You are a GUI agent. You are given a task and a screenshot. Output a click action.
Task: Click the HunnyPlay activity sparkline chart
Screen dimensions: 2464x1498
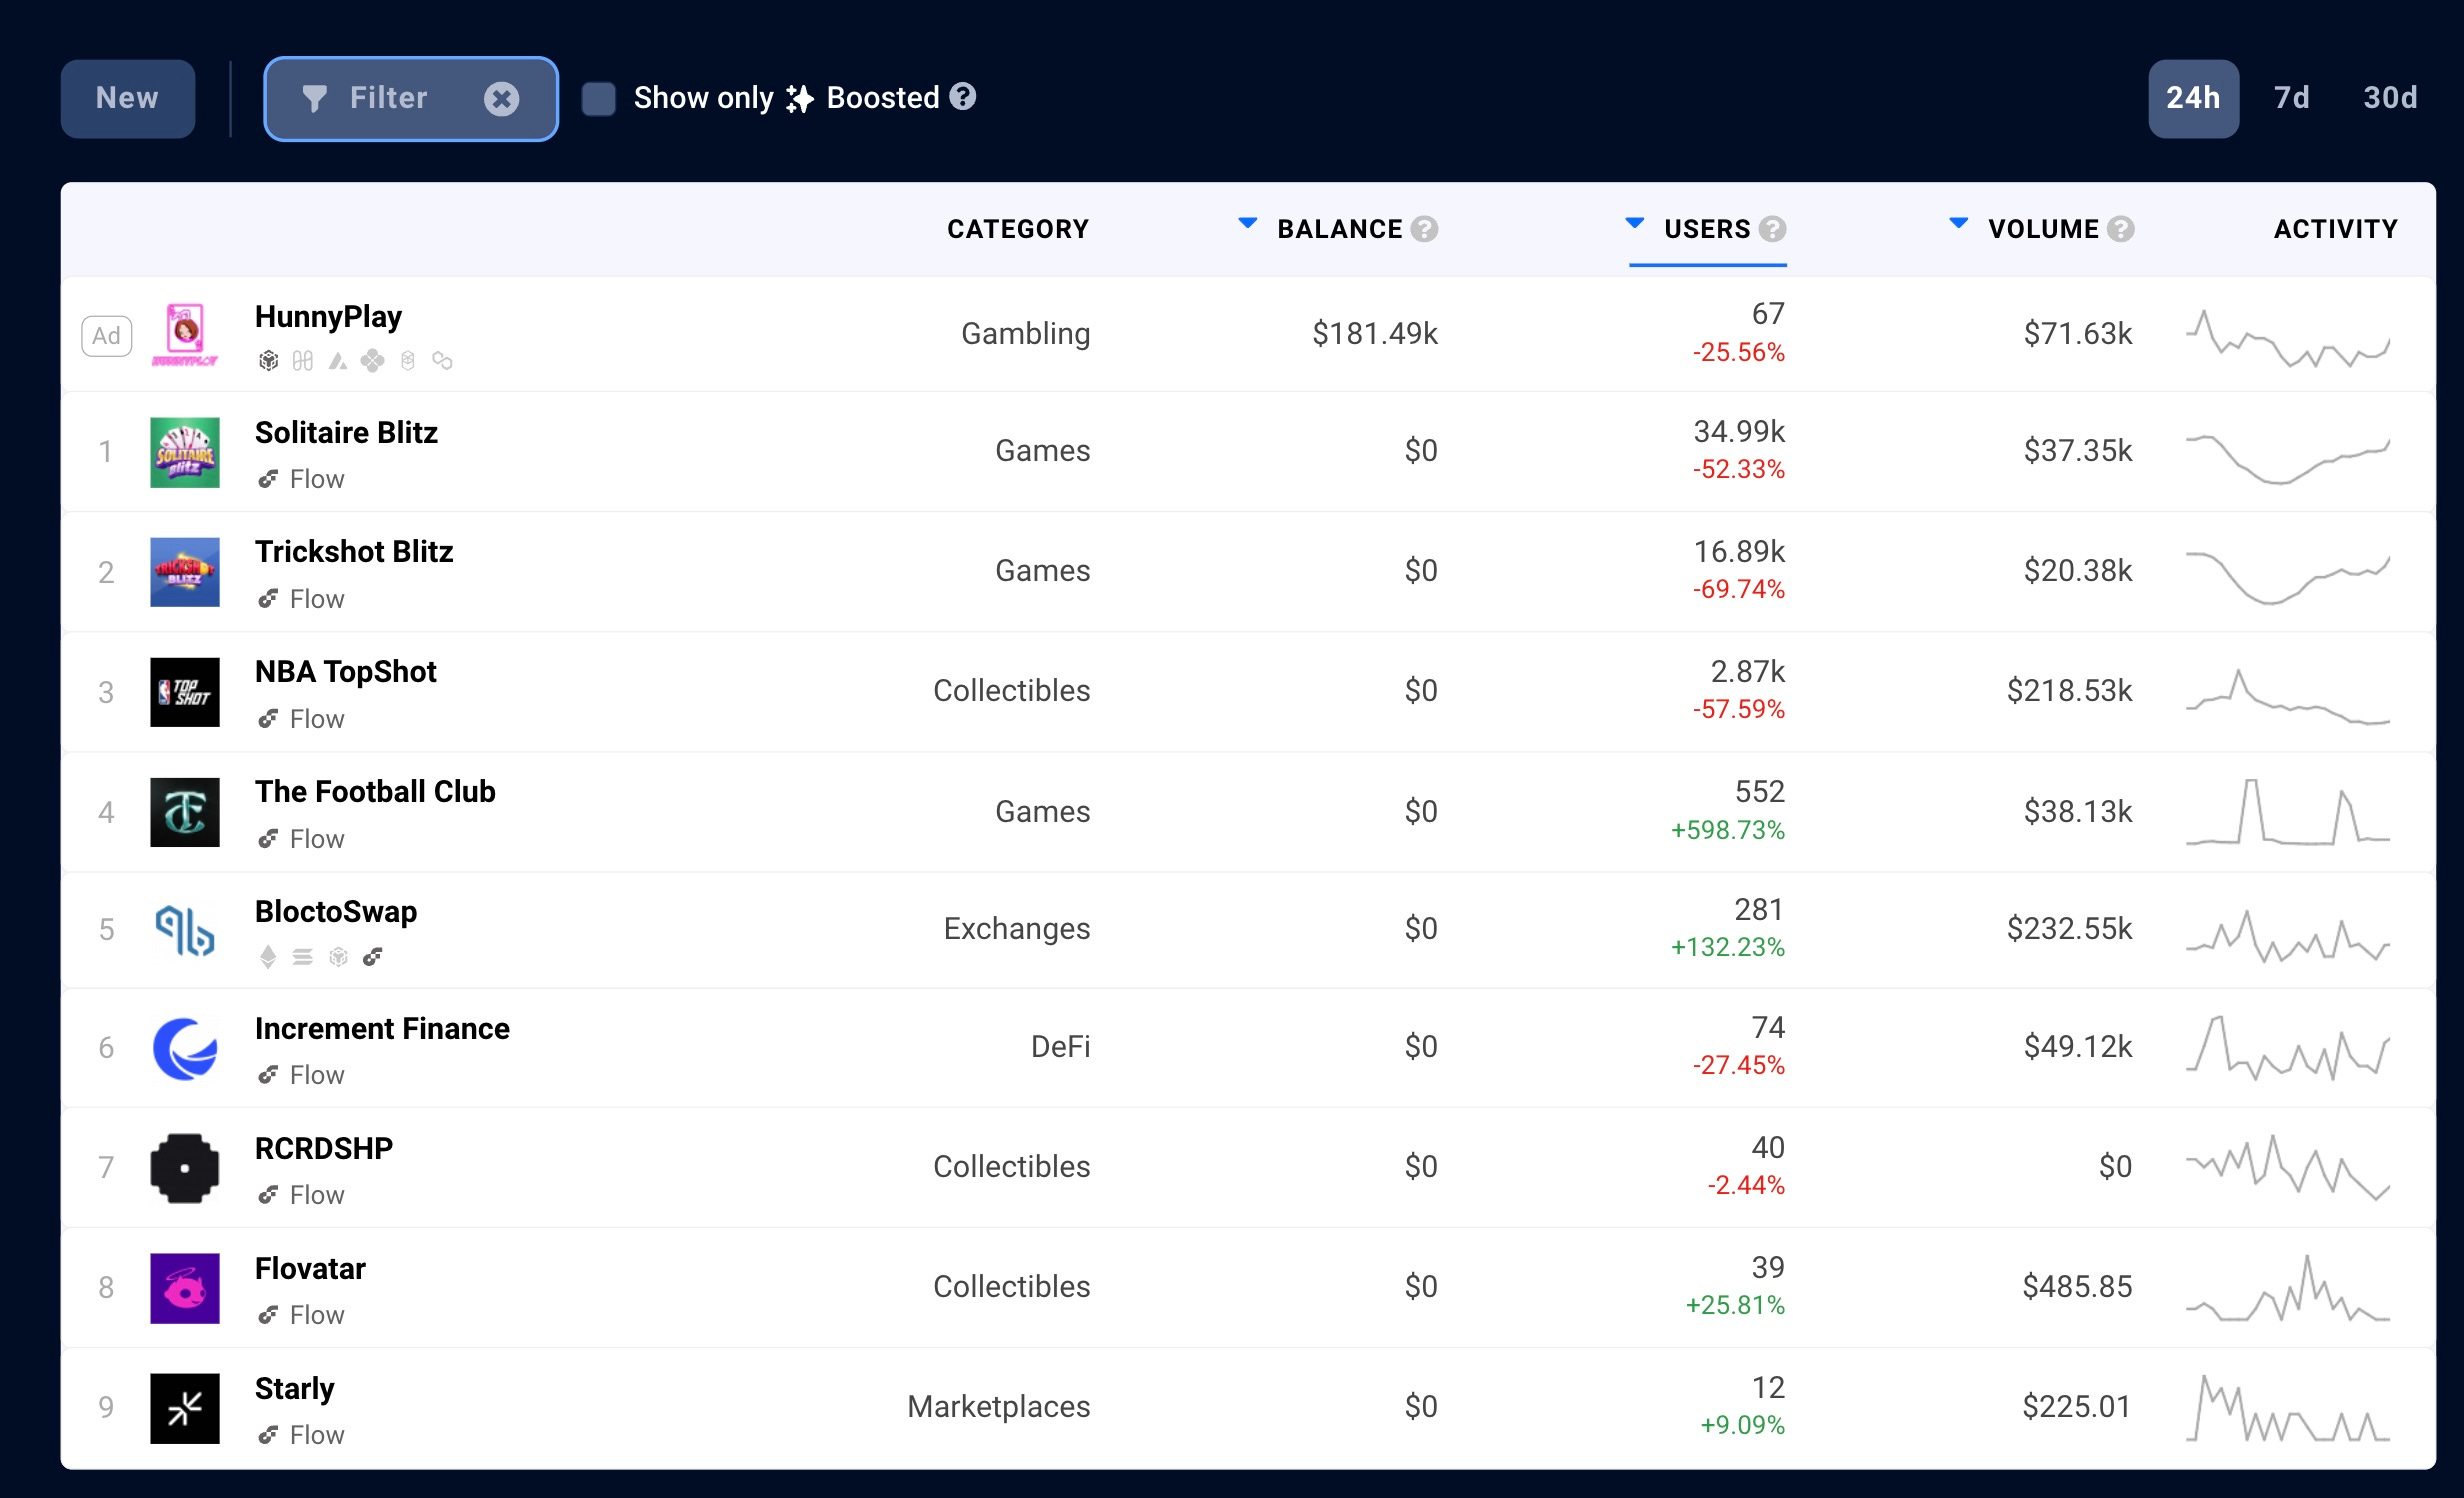pos(2288,339)
